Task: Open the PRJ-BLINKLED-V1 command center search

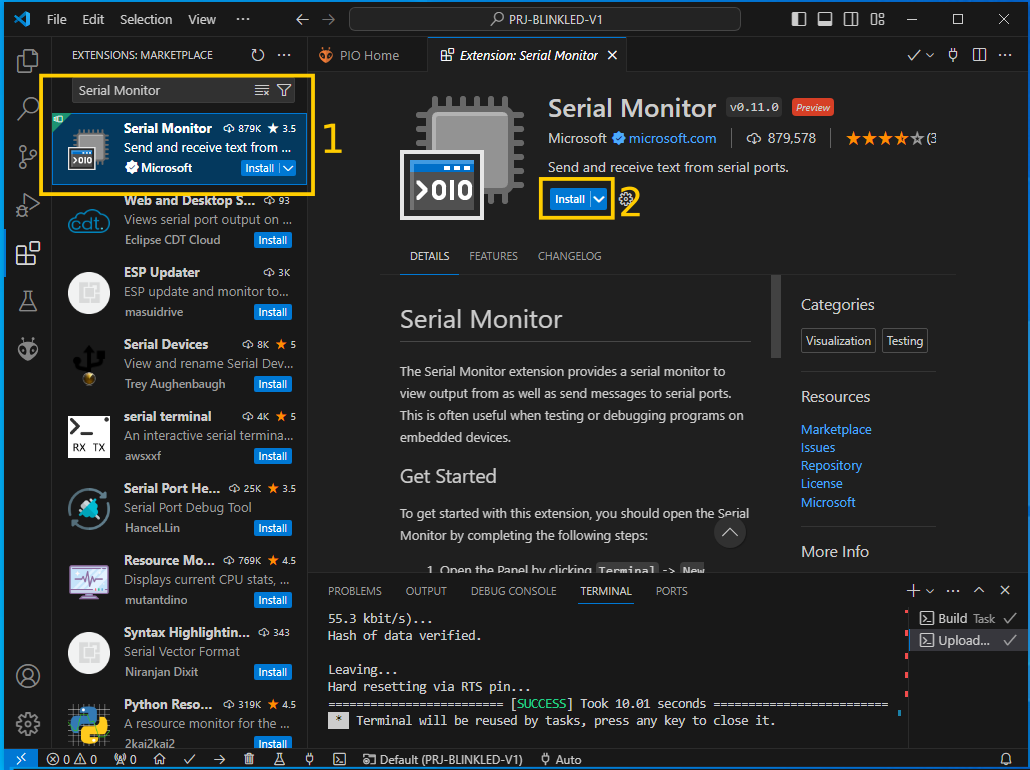Action: [545, 20]
